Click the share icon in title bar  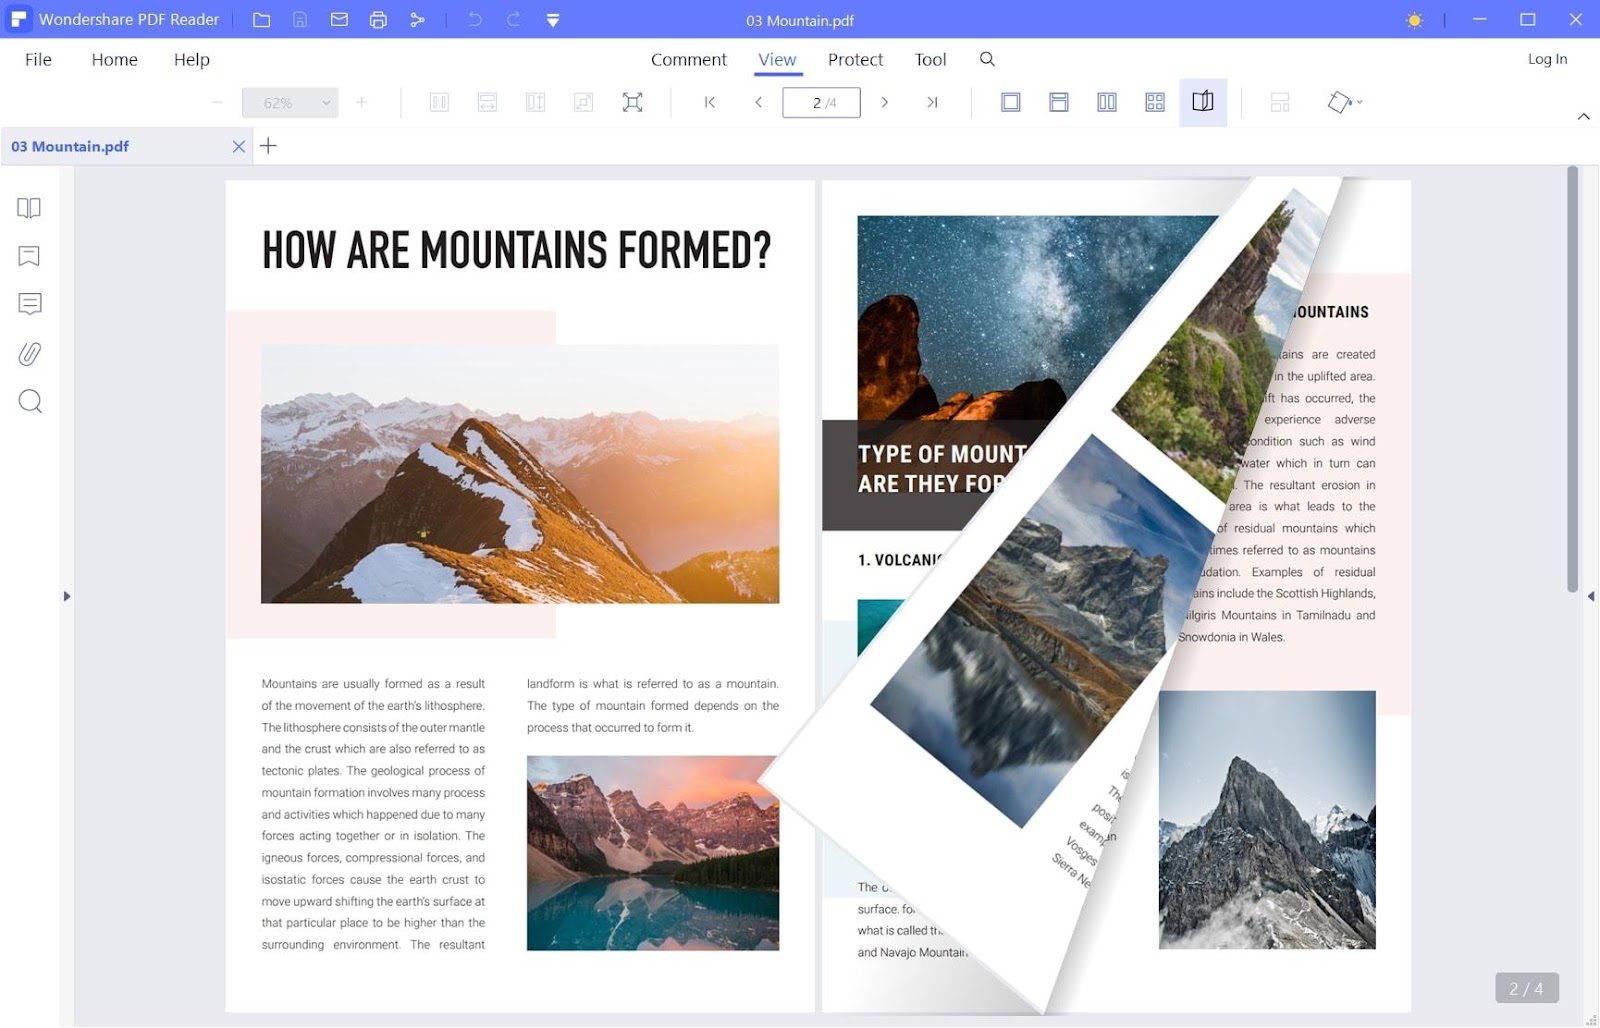coord(417,20)
